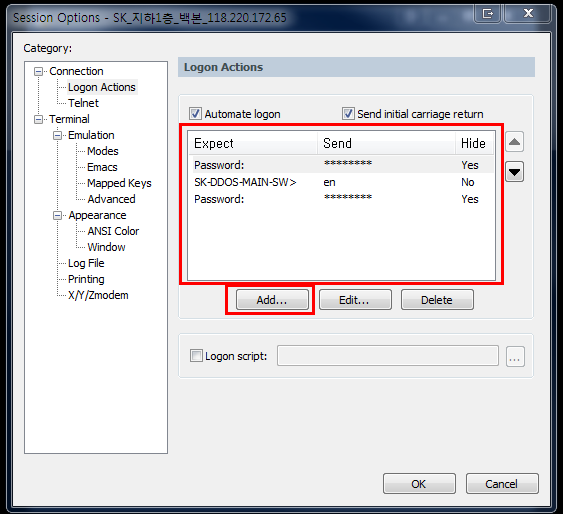
Task: Cancel the Session Options dialog
Action: click(502, 484)
